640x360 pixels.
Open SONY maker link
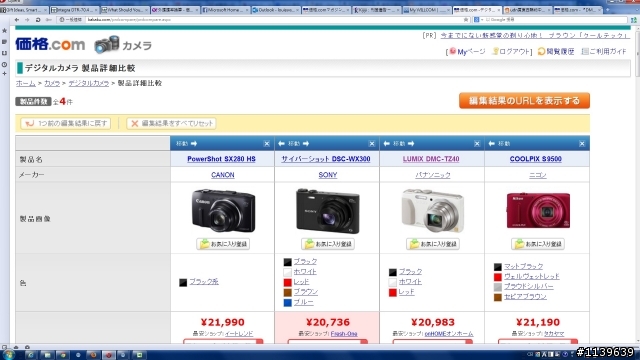tap(328, 175)
